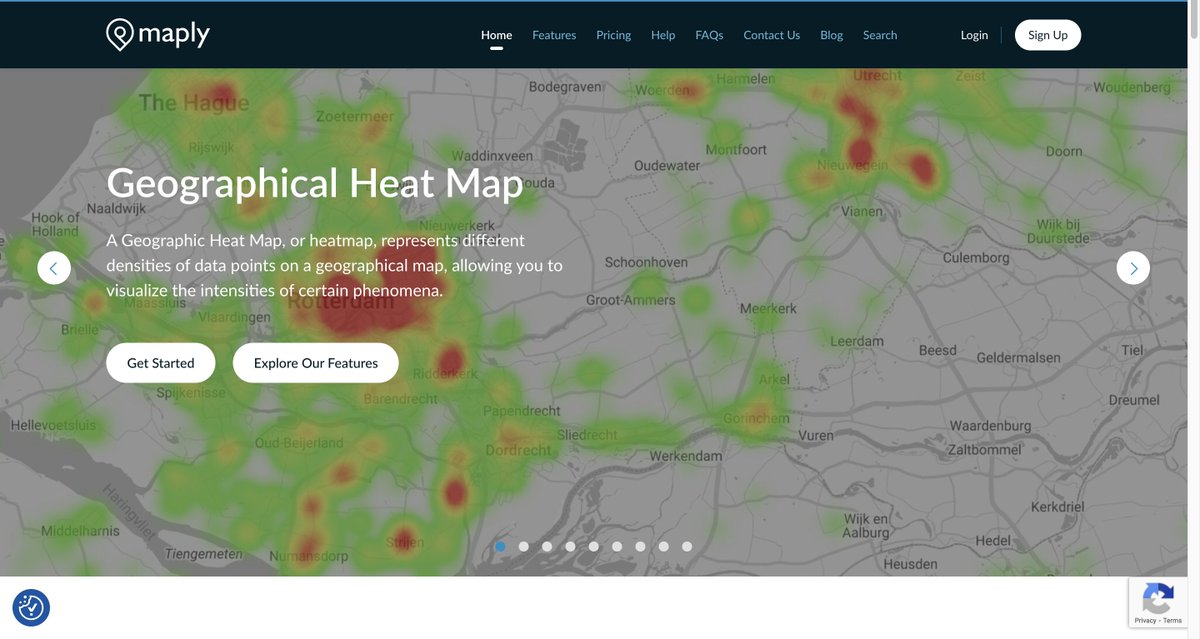Open the cookie preferences icon

point(31,607)
